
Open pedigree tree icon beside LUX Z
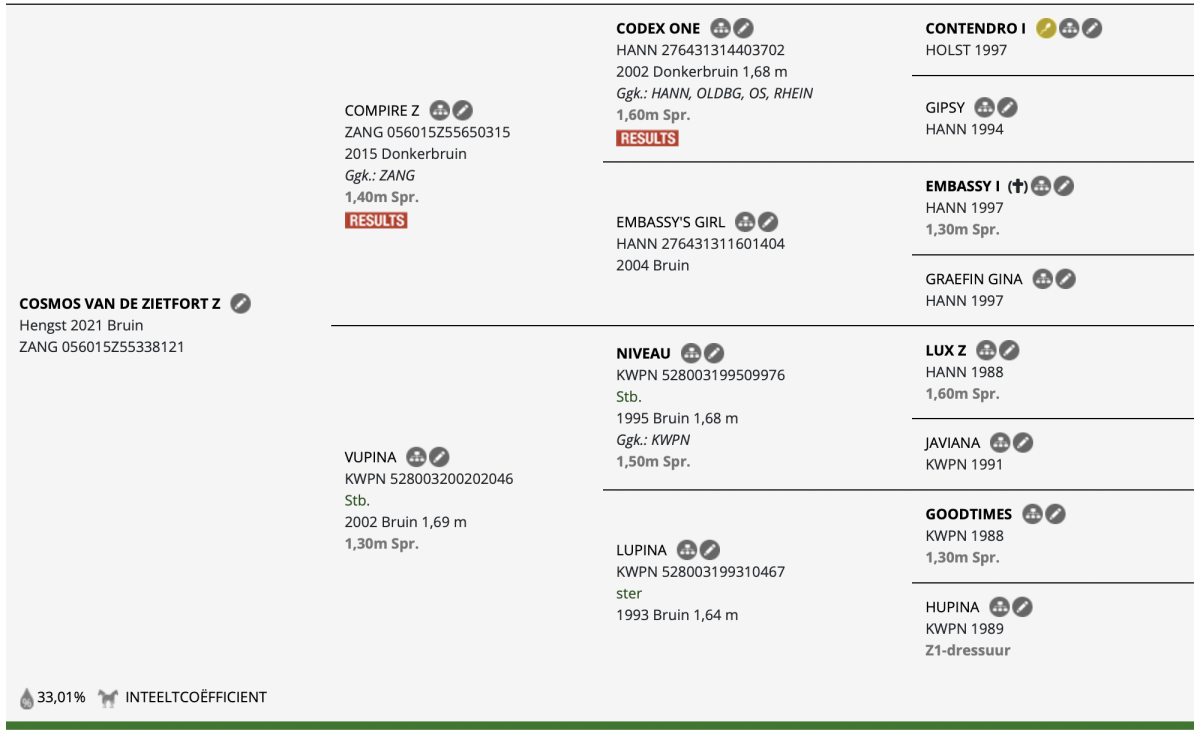click(x=986, y=350)
